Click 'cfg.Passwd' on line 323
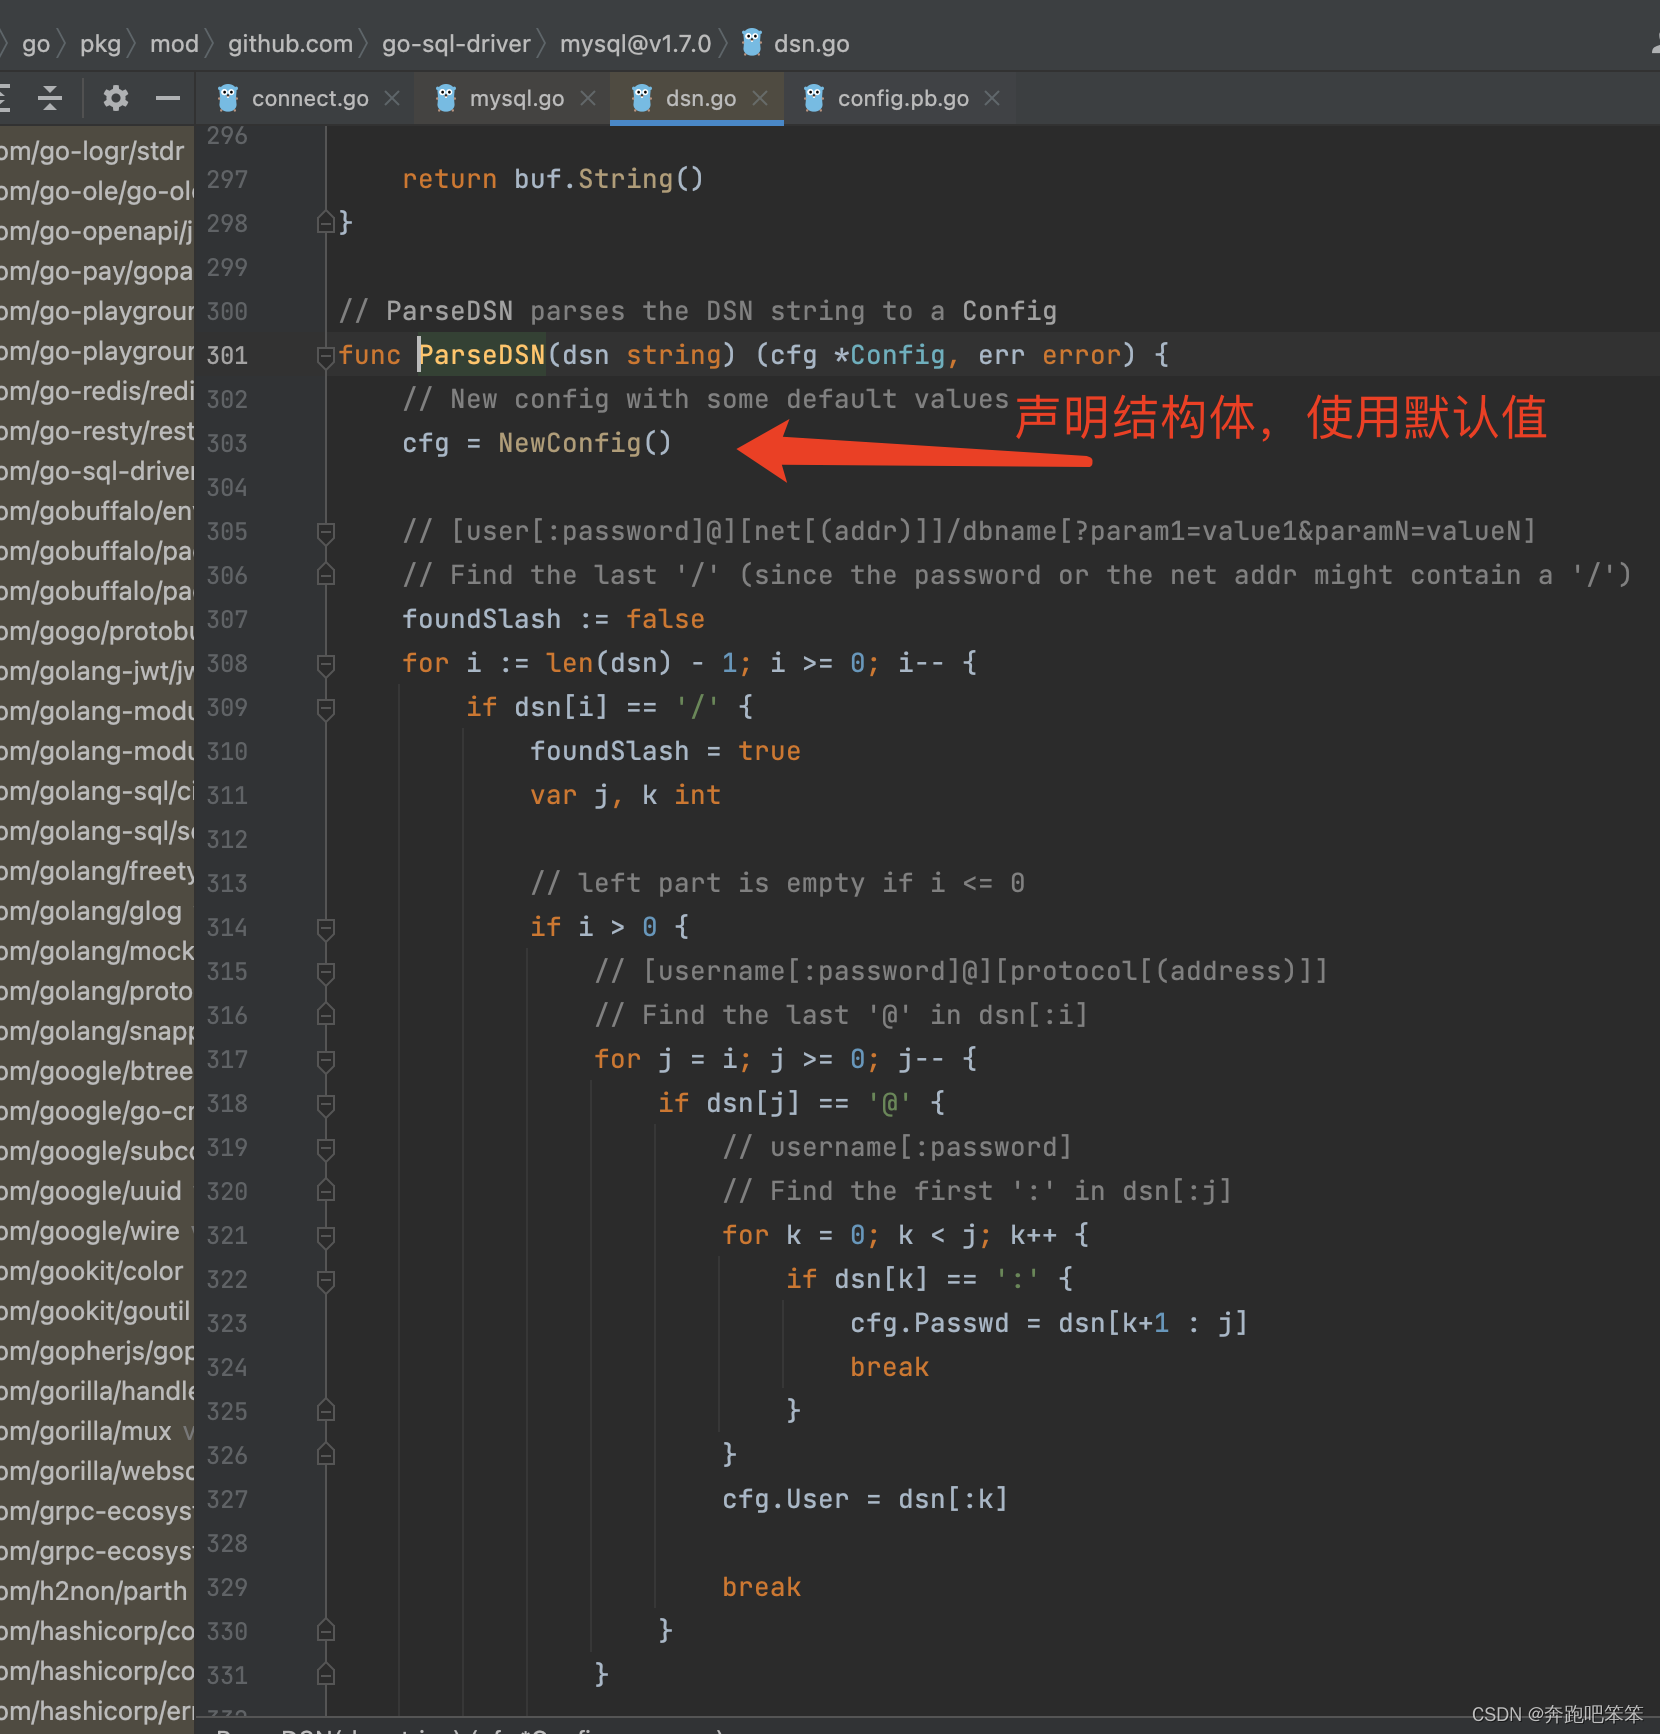Screen dimensions: 1660x1734 click(929, 1323)
